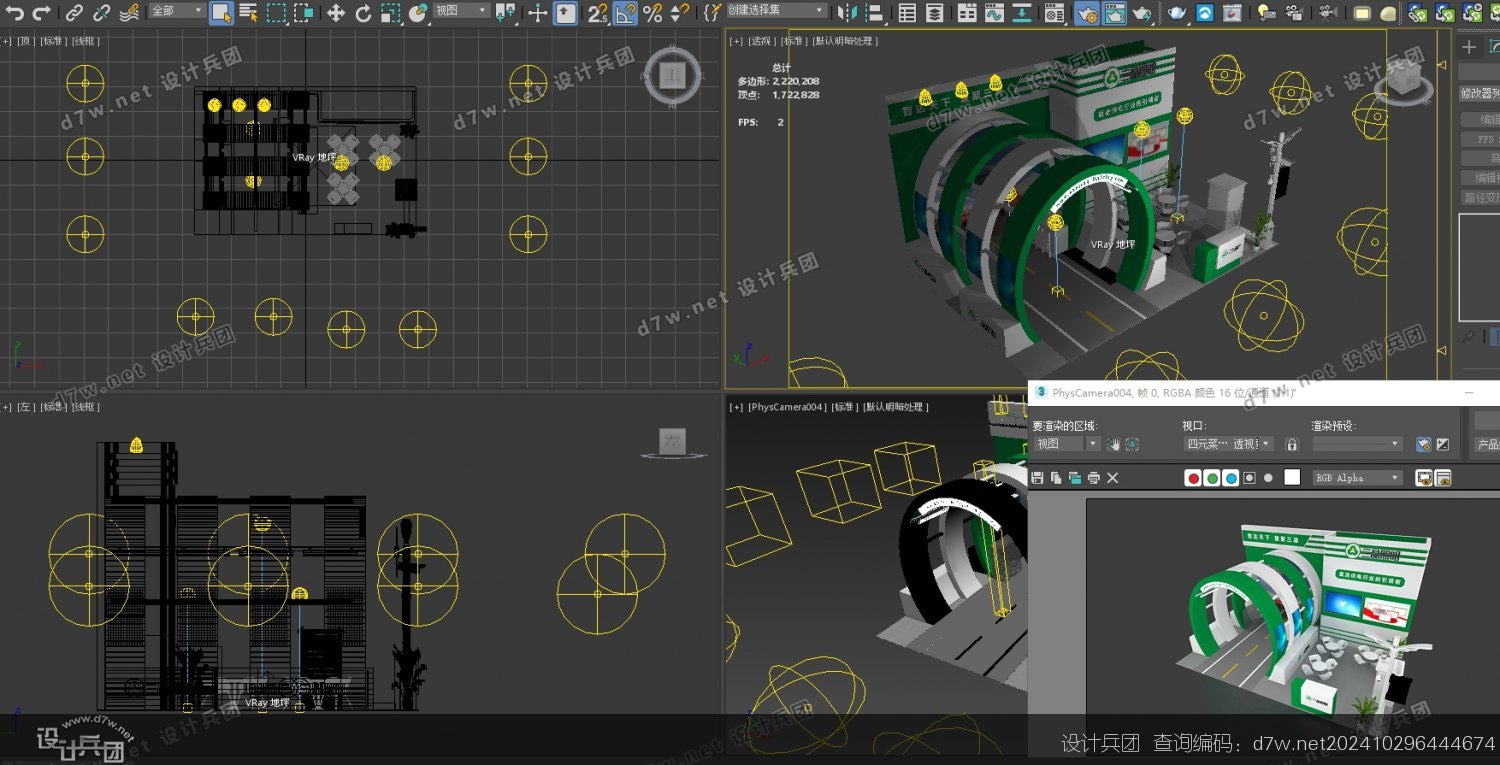
Task: Toggle Window/Crossing selection mode
Action: coord(303,13)
